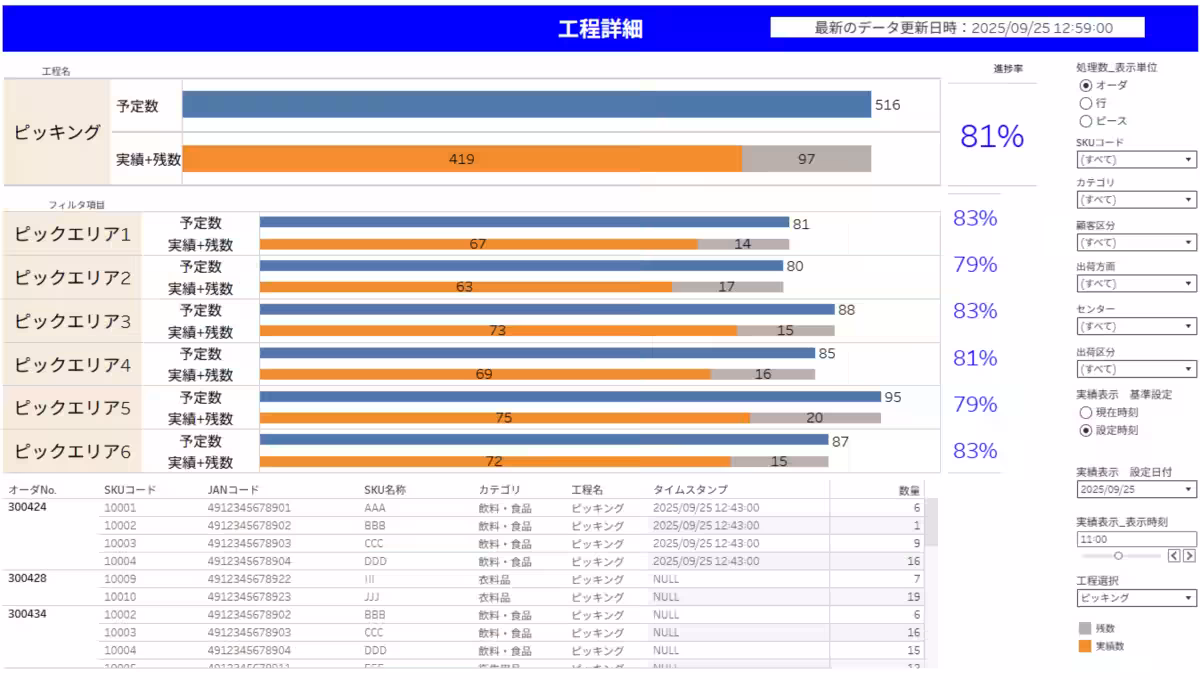This screenshot has width=1200, height=680.
Task: Select the 行 display unit option
Action: point(1085,103)
